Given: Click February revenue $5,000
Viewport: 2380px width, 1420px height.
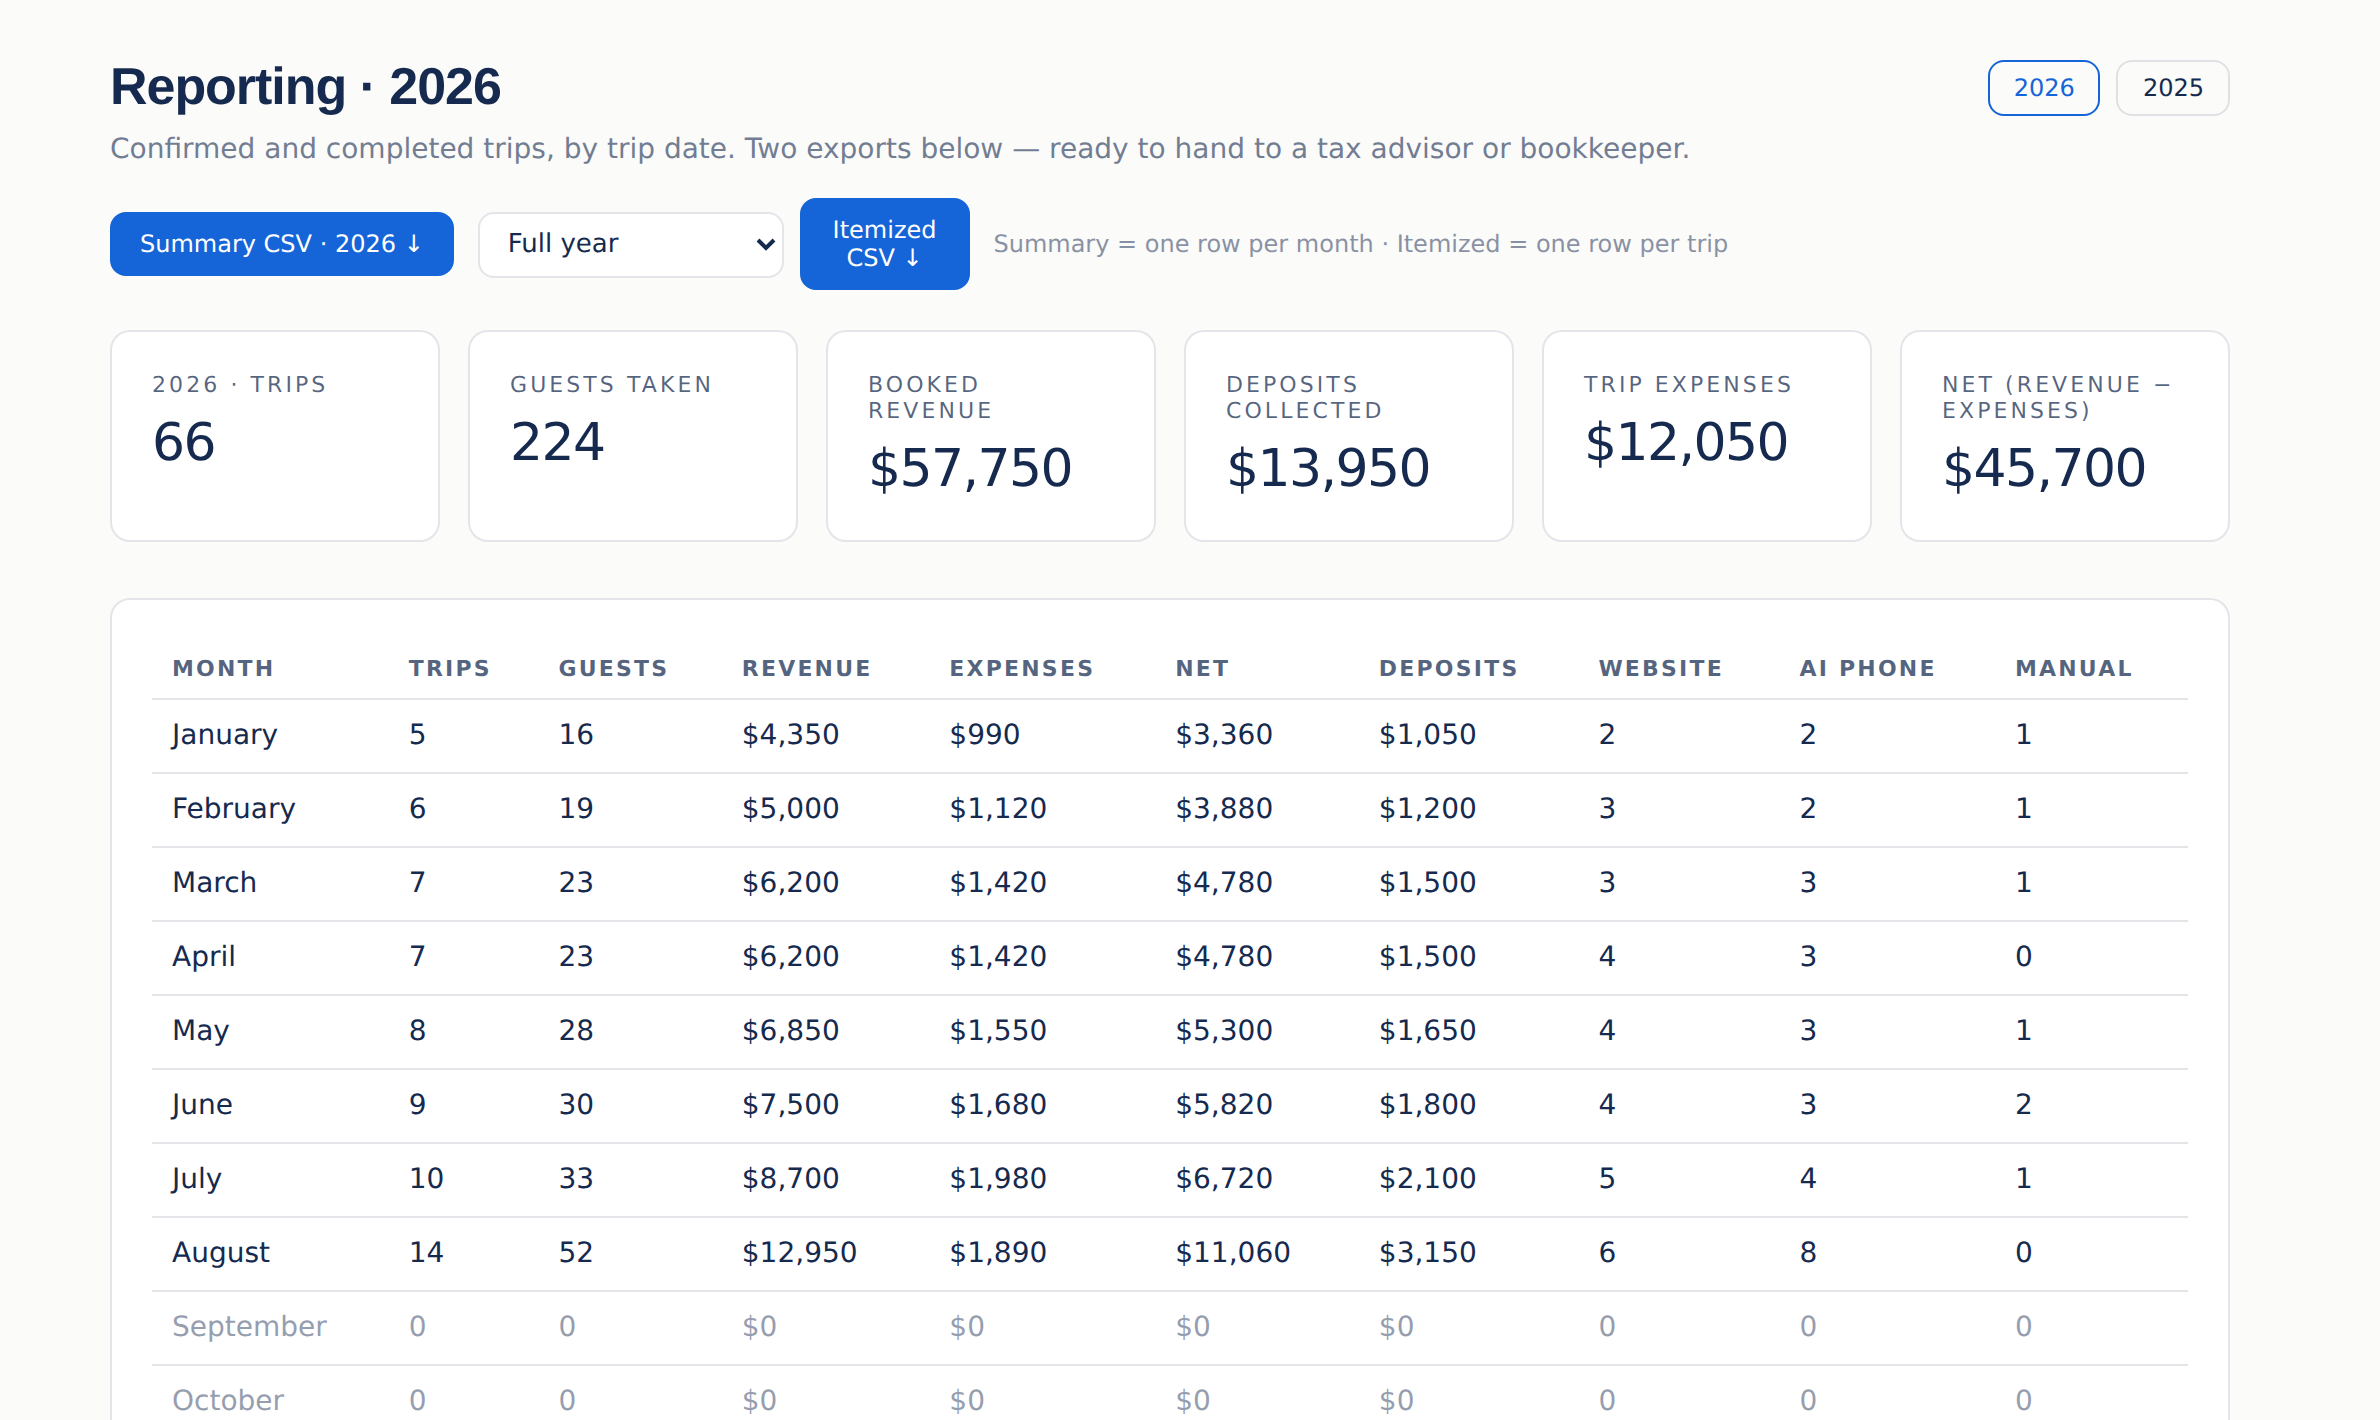Looking at the screenshot, I should [790, 809].
